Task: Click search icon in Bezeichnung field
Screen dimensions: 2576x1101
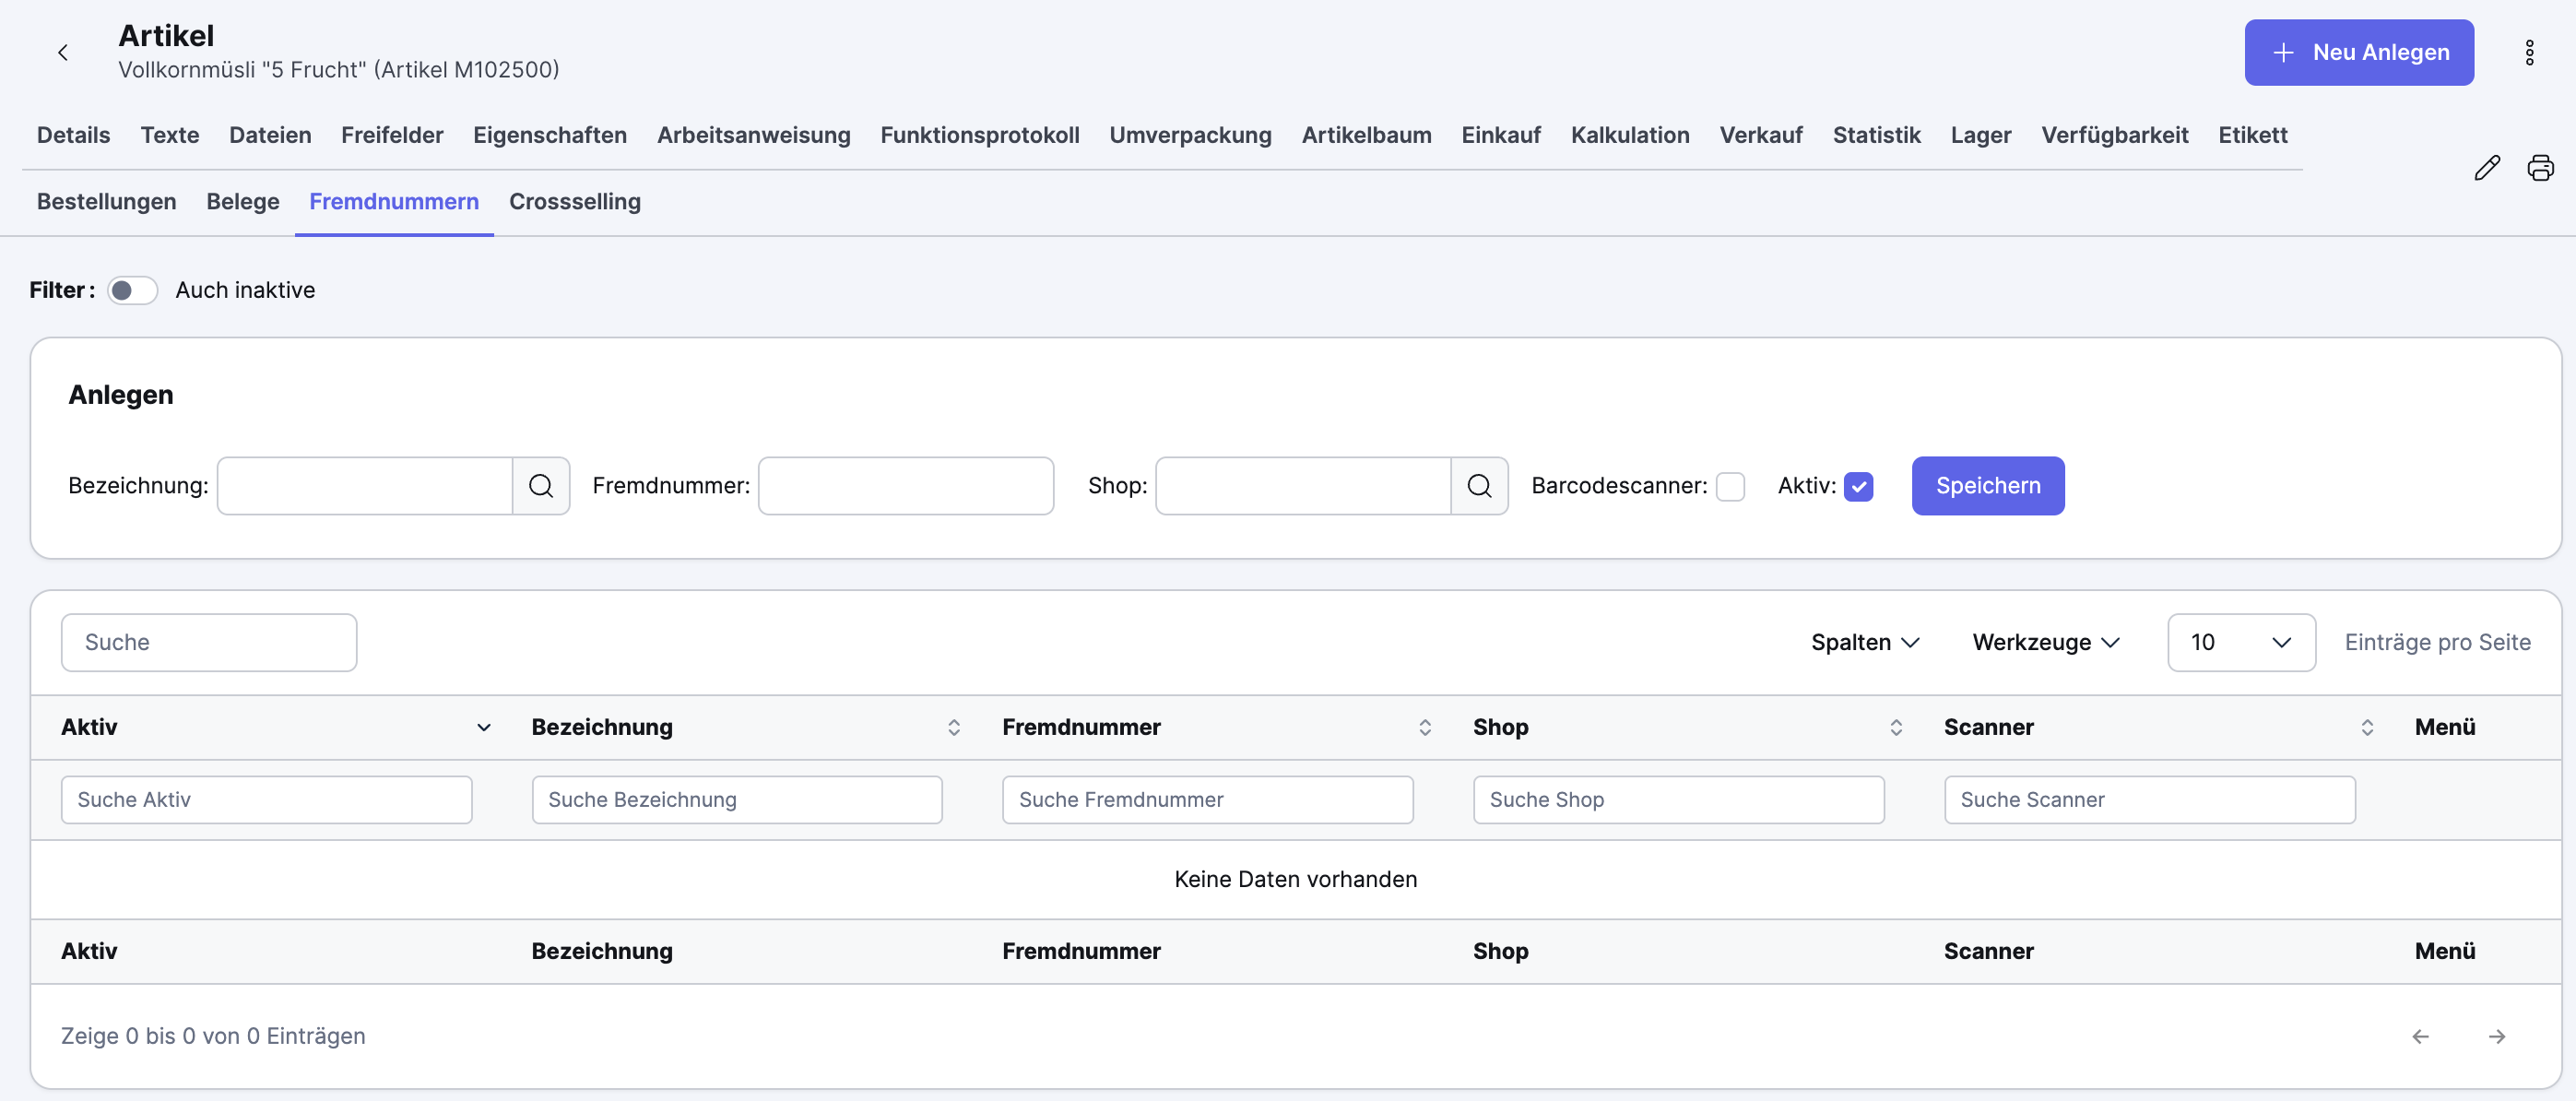Action: [541, 486]
